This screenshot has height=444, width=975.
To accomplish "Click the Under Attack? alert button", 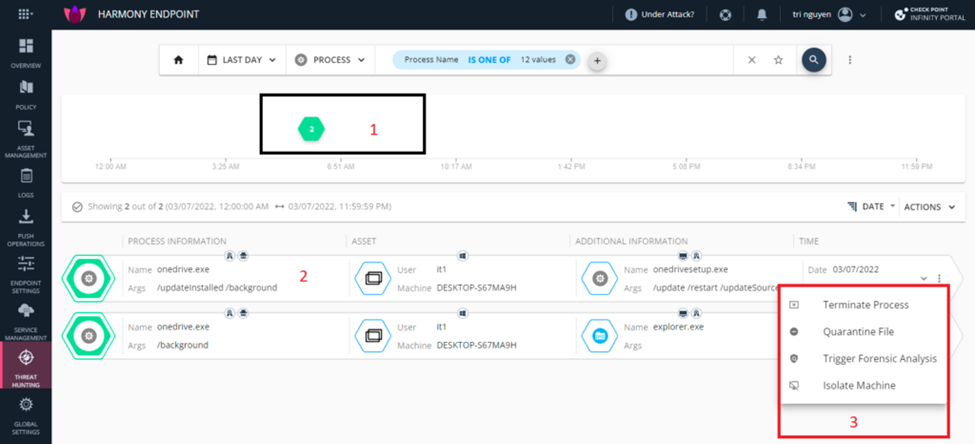I will pos(659,14).
